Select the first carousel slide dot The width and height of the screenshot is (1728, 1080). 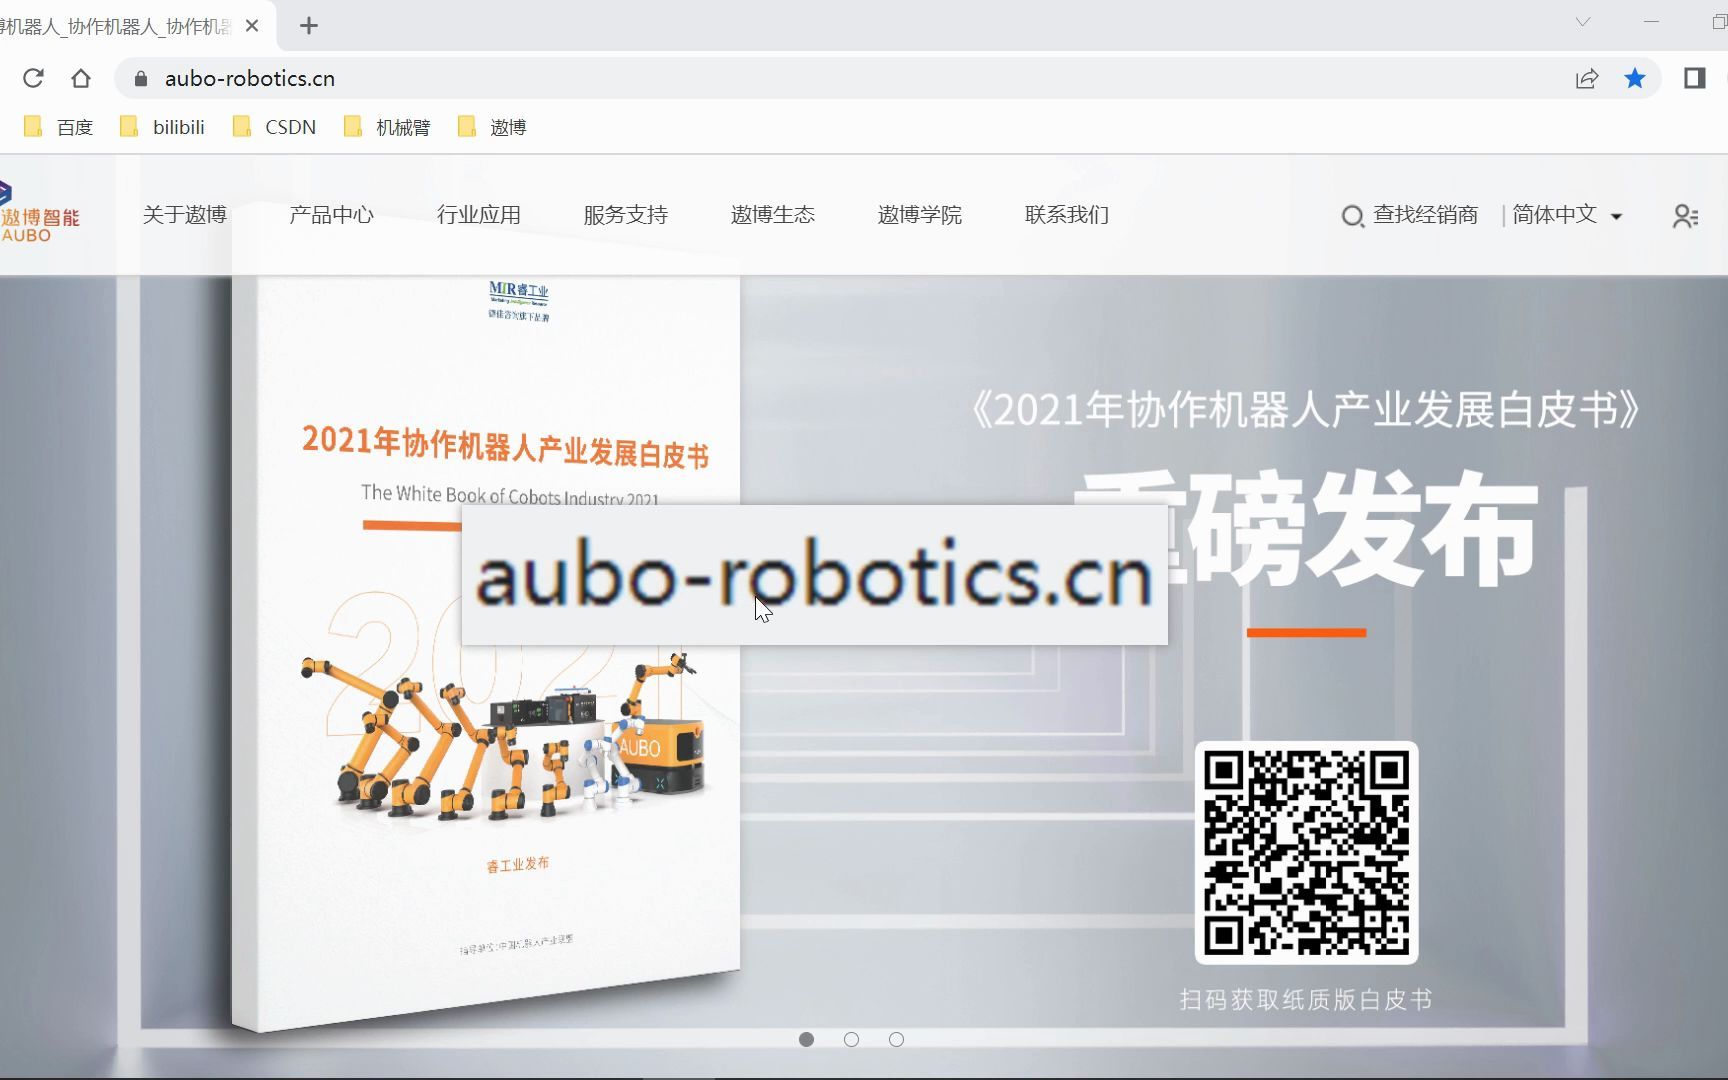coord(807,1040)
